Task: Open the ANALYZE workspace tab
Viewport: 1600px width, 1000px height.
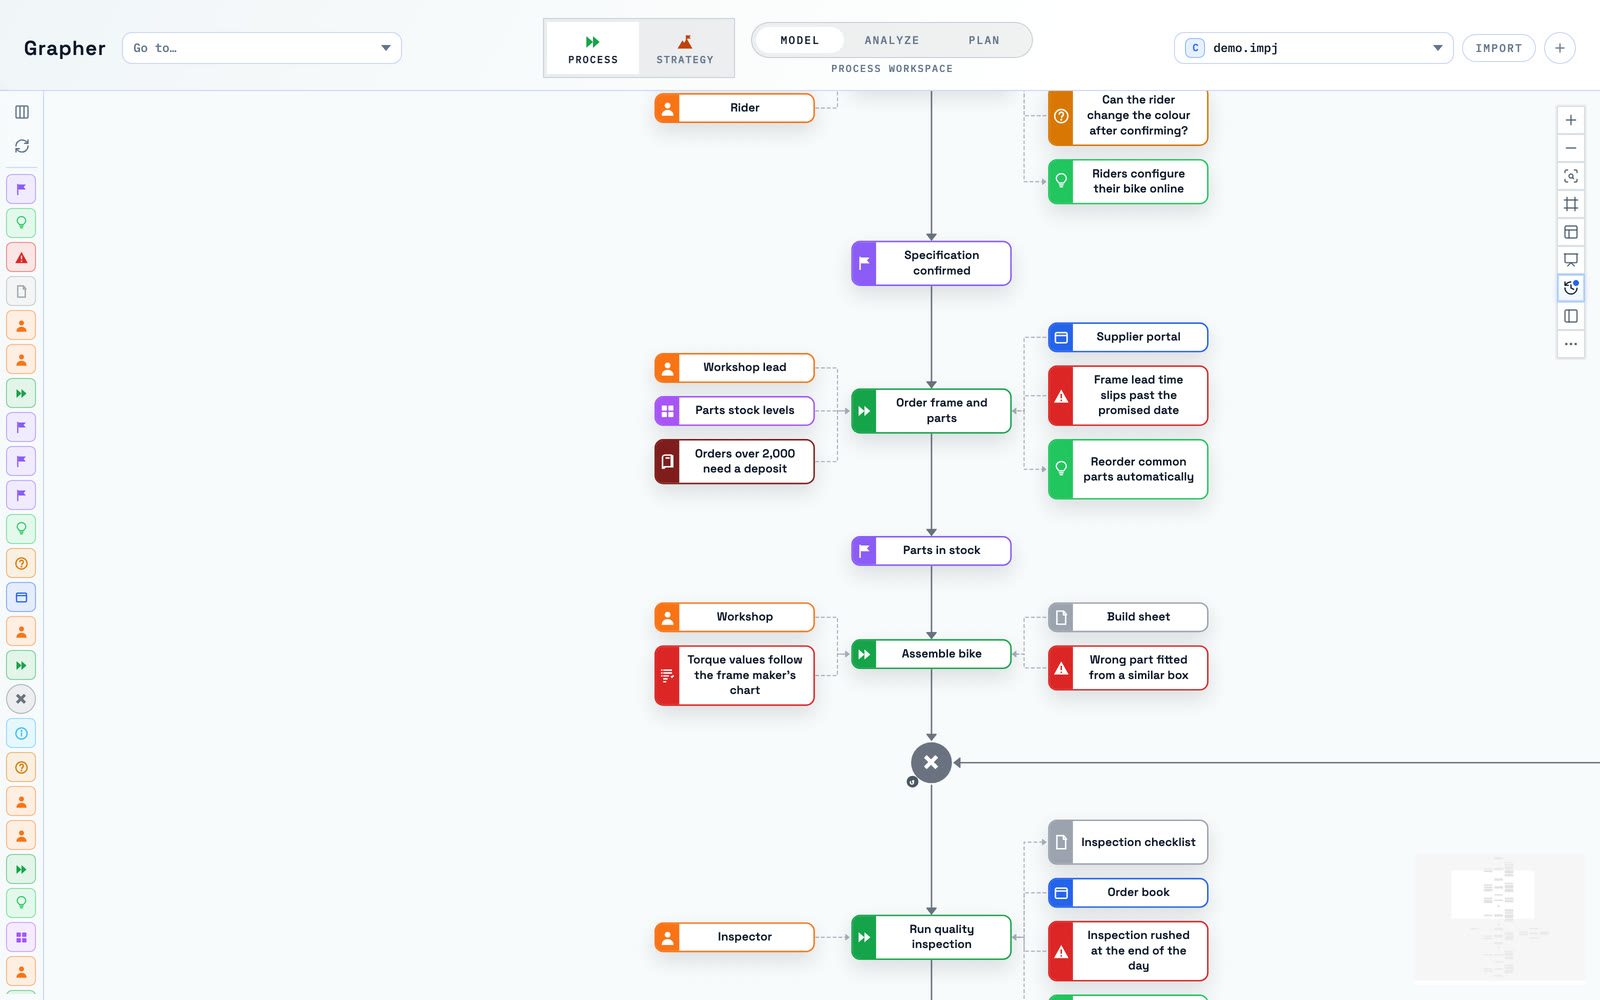Action: [x=892, y=41]
